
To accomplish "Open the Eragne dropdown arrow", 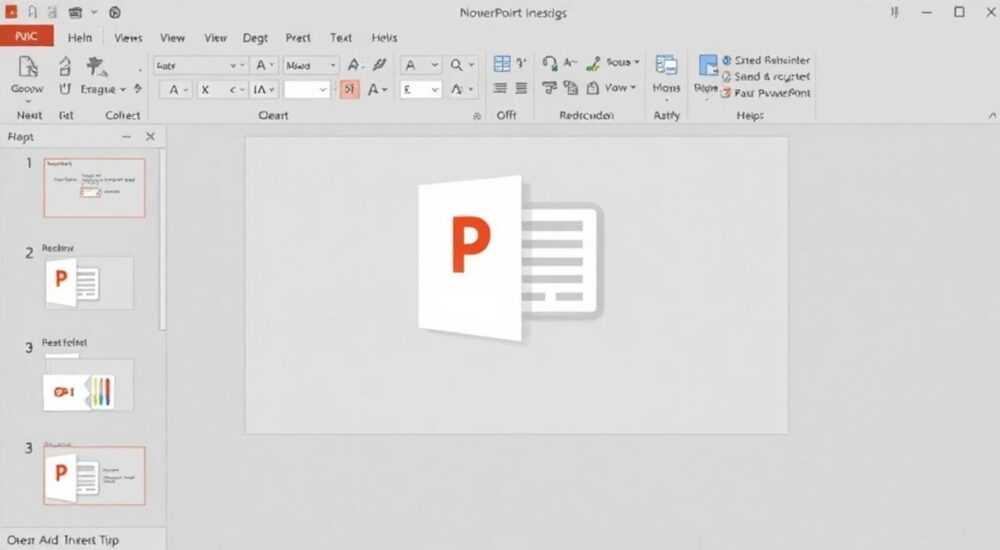I will [123, 90].
